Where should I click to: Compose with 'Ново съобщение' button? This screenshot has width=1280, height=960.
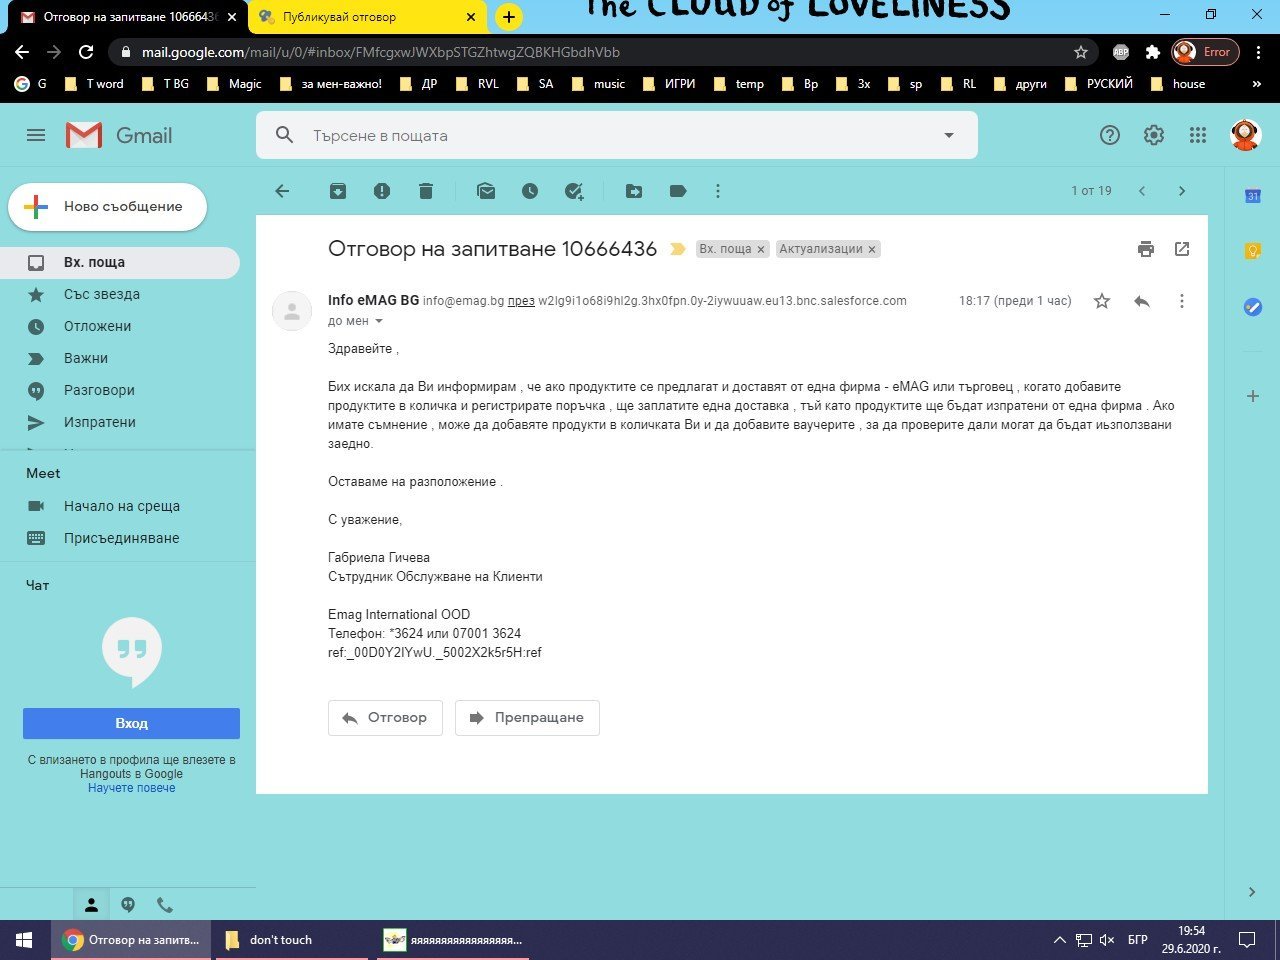pyautogui.click(x=108, y=207)
